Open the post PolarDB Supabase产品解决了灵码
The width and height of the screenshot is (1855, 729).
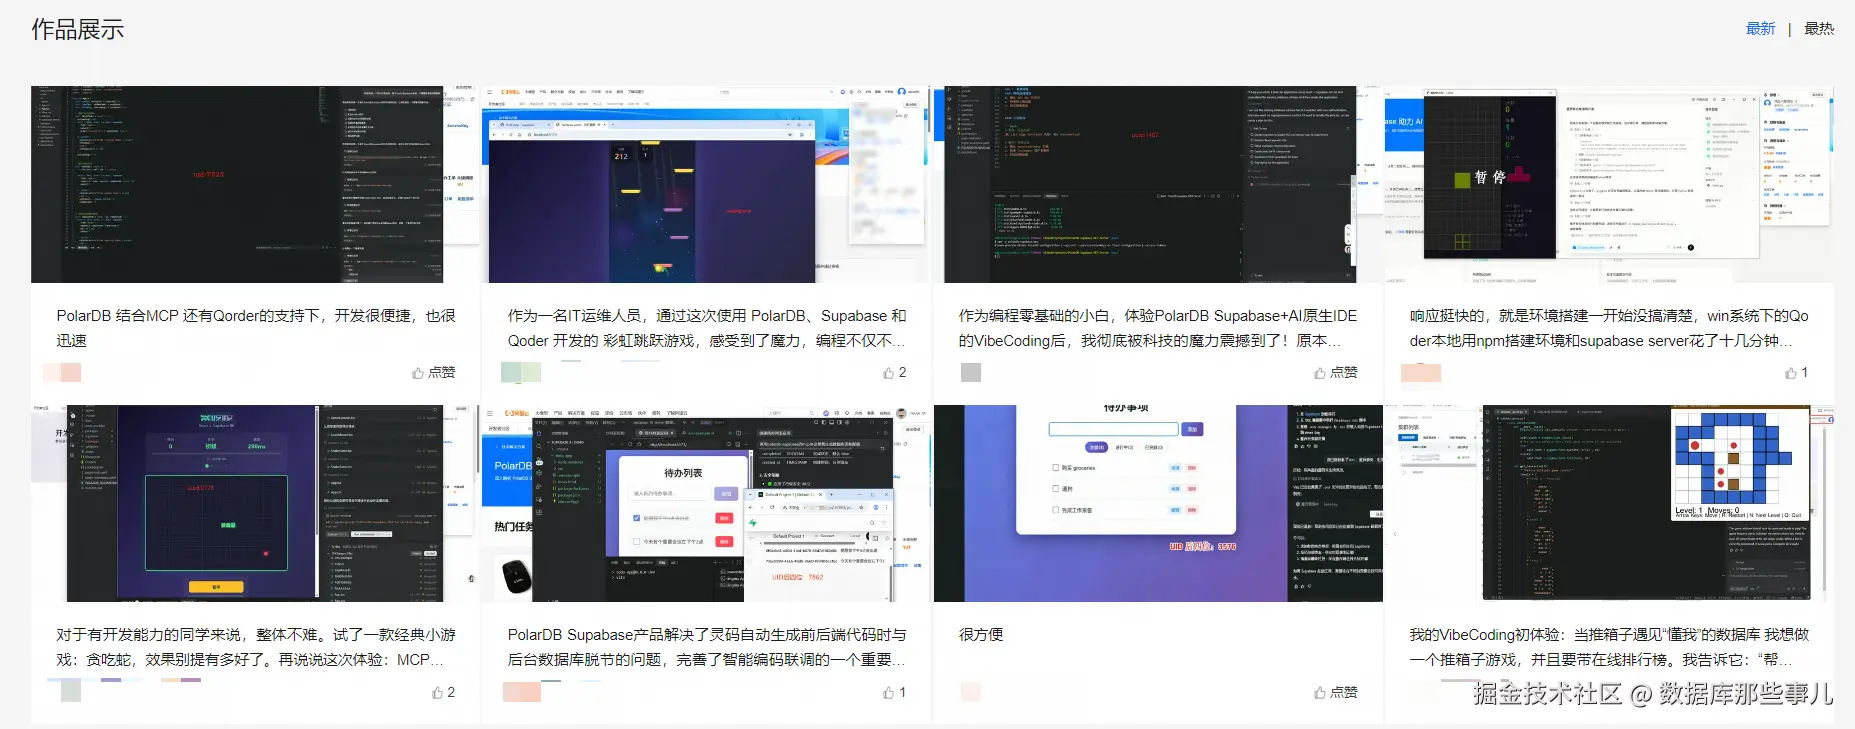707,647
